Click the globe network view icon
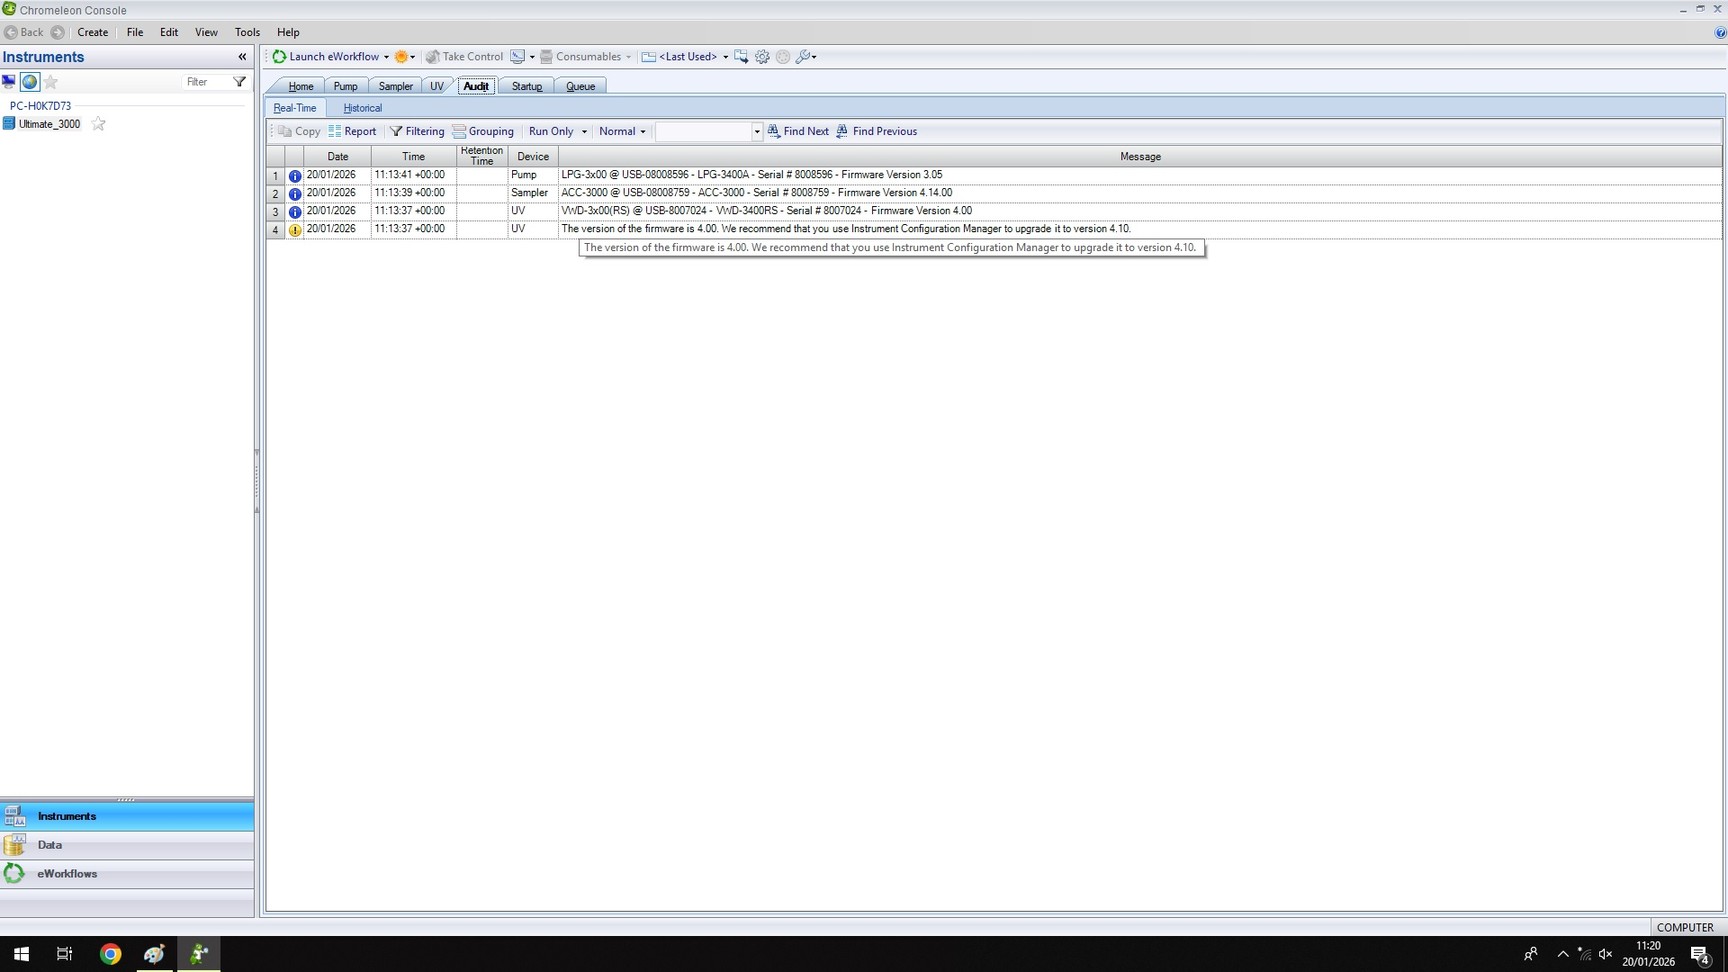 [29, 82]
